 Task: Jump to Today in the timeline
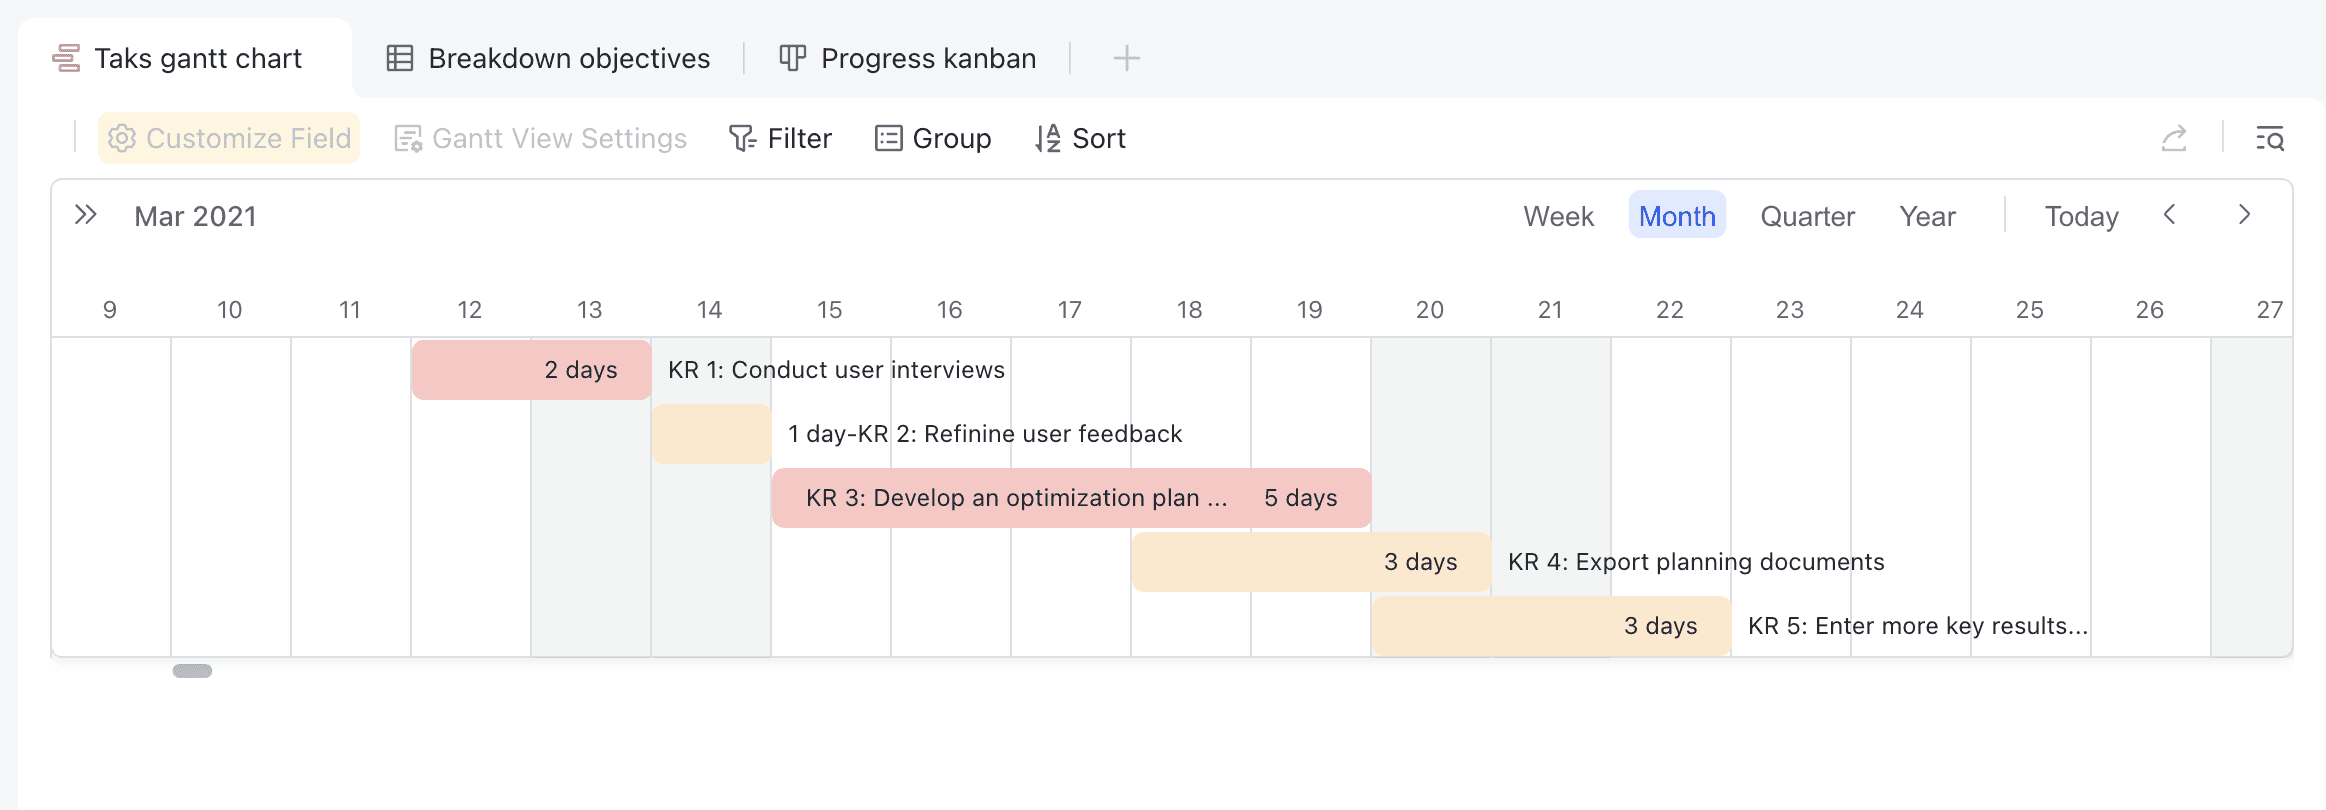[x=2081, y=216]
